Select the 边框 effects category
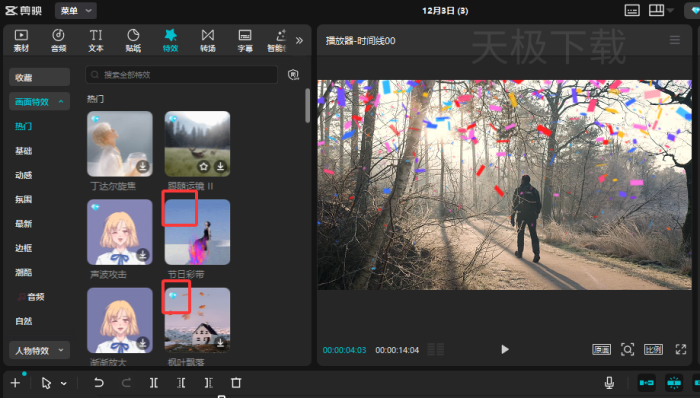 point(24,248)
